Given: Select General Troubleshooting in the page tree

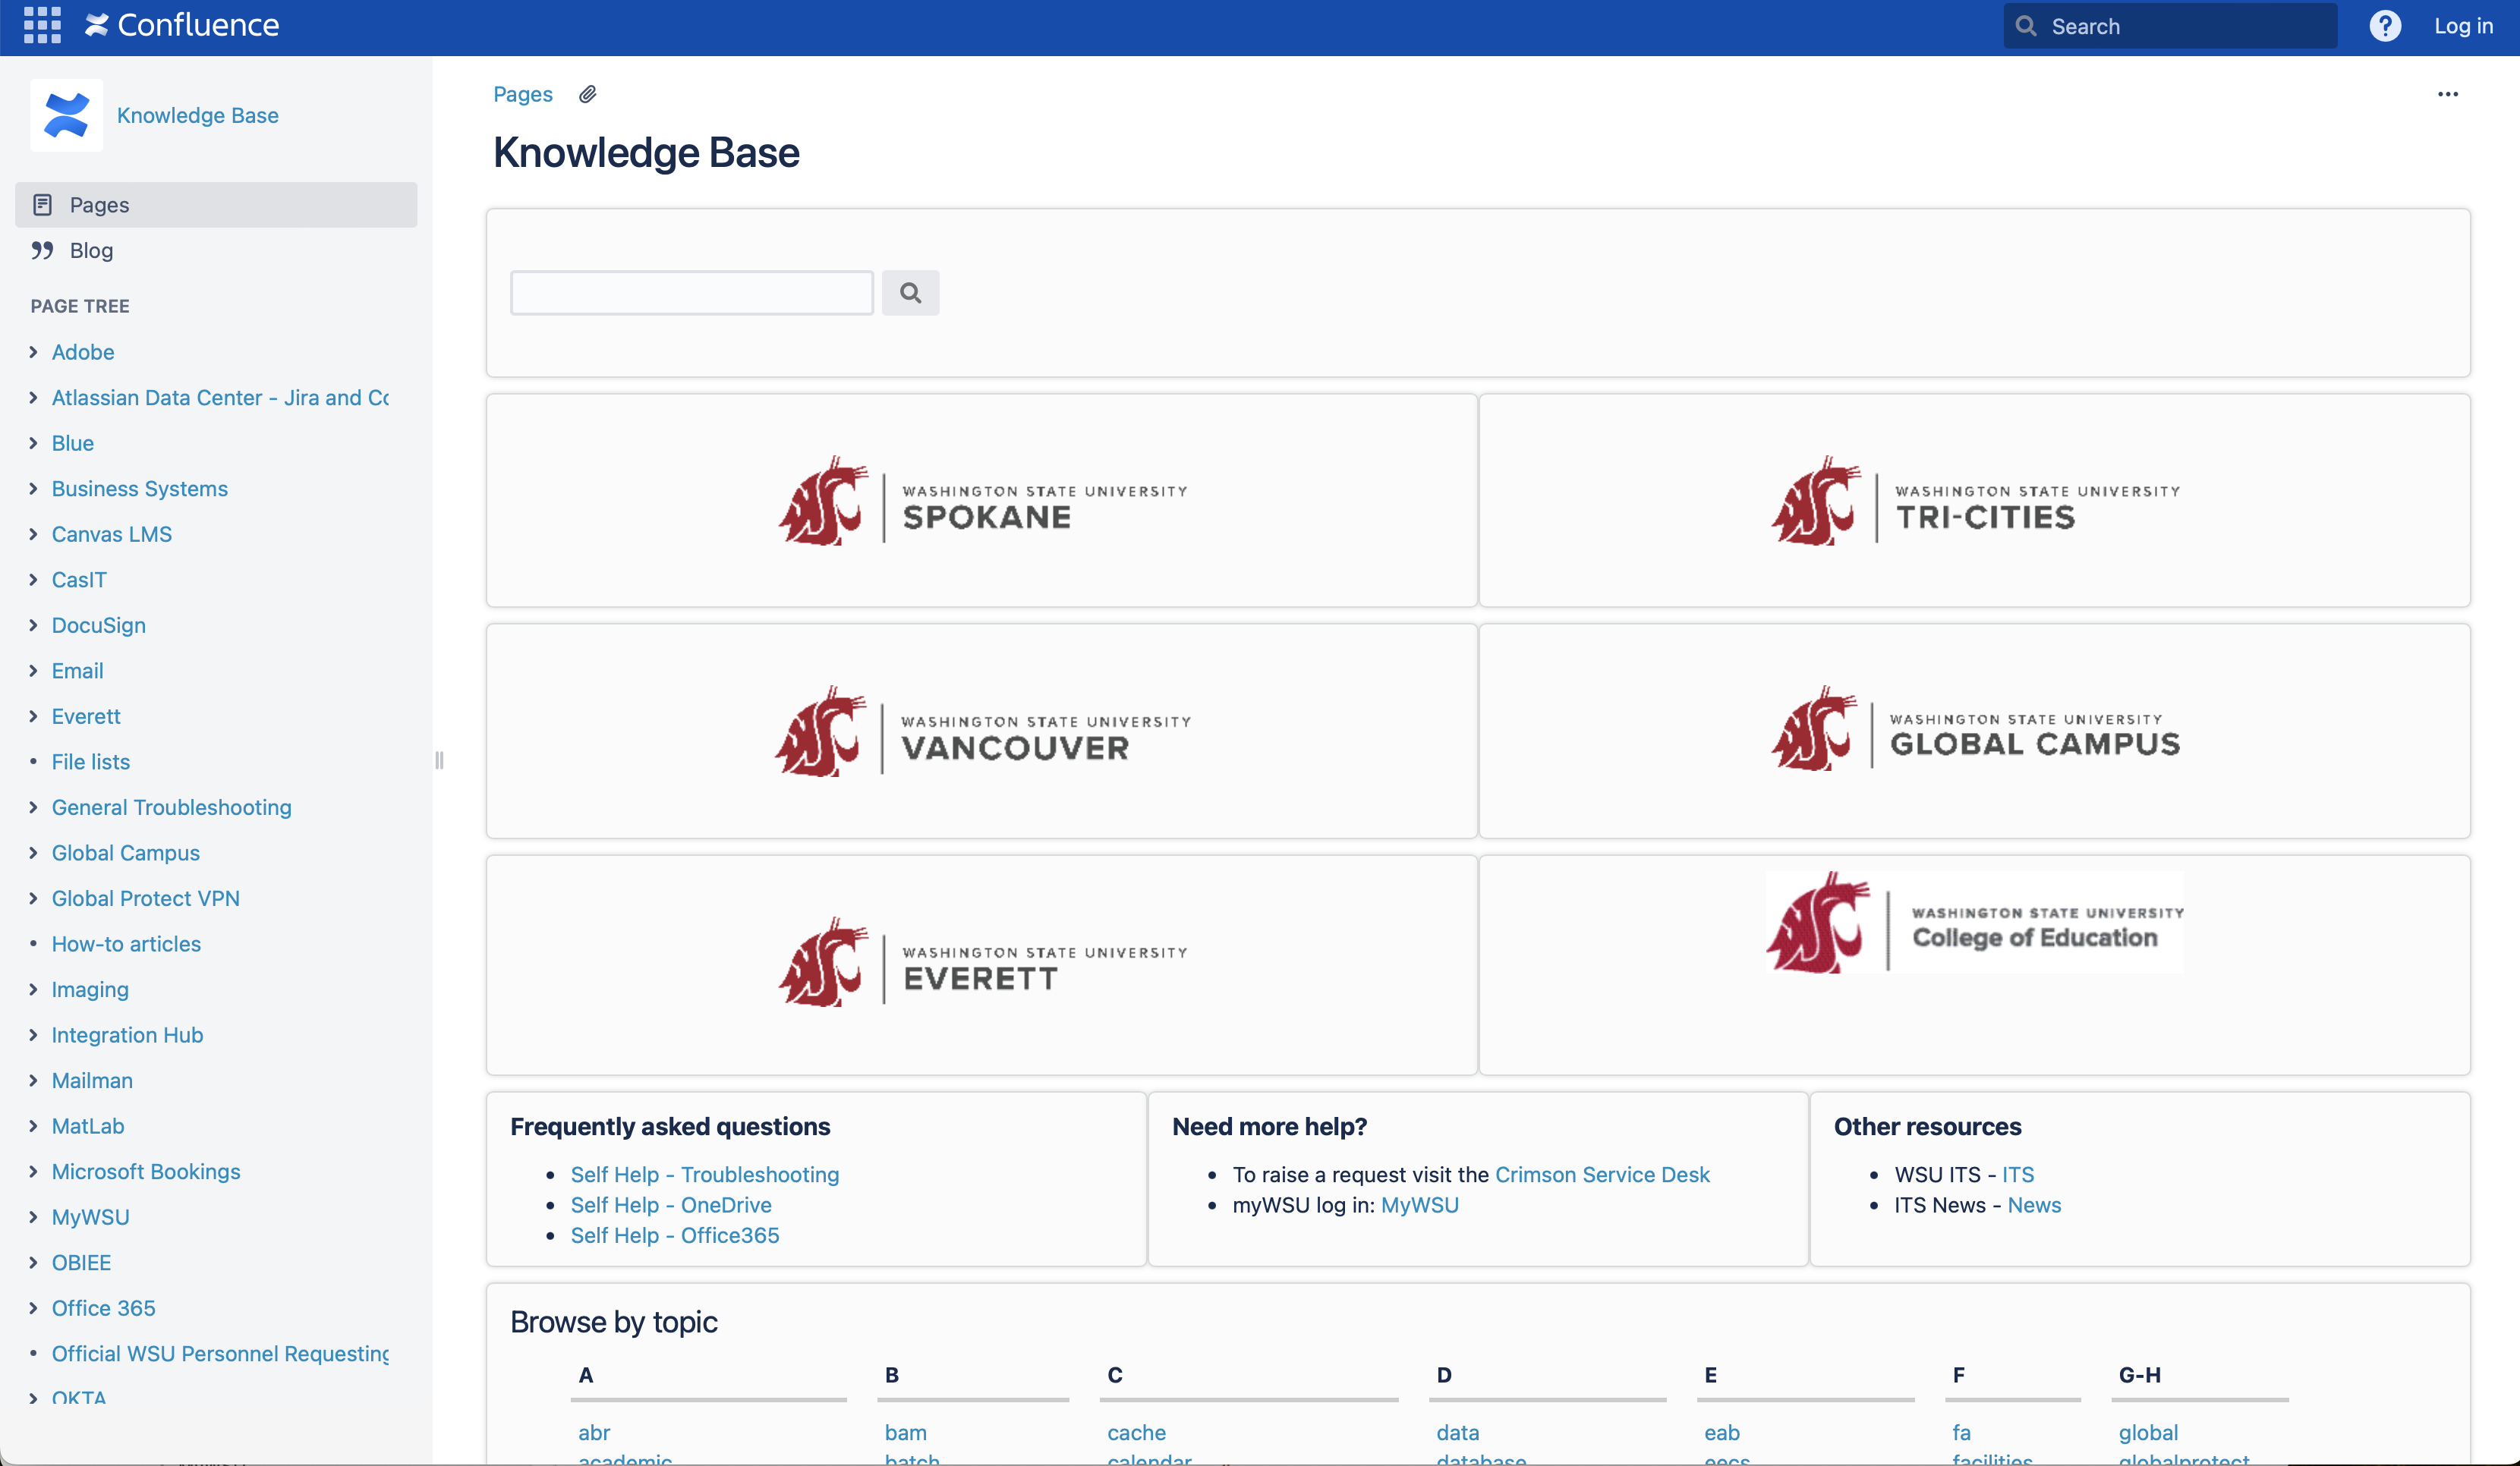Looking at the screenshot, I should pos(171,807).
